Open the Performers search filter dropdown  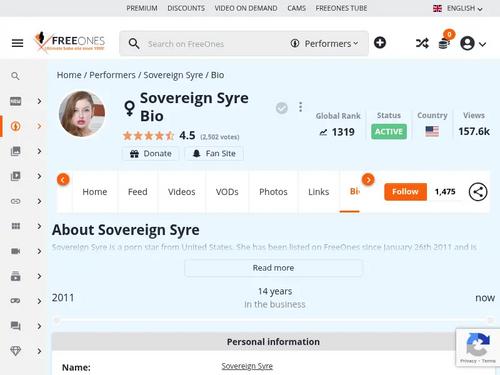pyautogui.click(x=324, y=44)
